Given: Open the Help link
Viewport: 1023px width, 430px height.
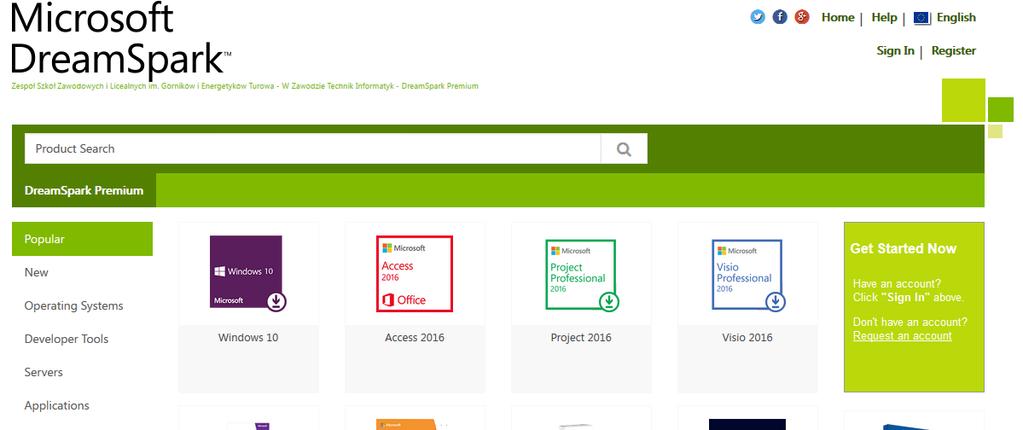Looking at the screenshot, I should 884,18.
